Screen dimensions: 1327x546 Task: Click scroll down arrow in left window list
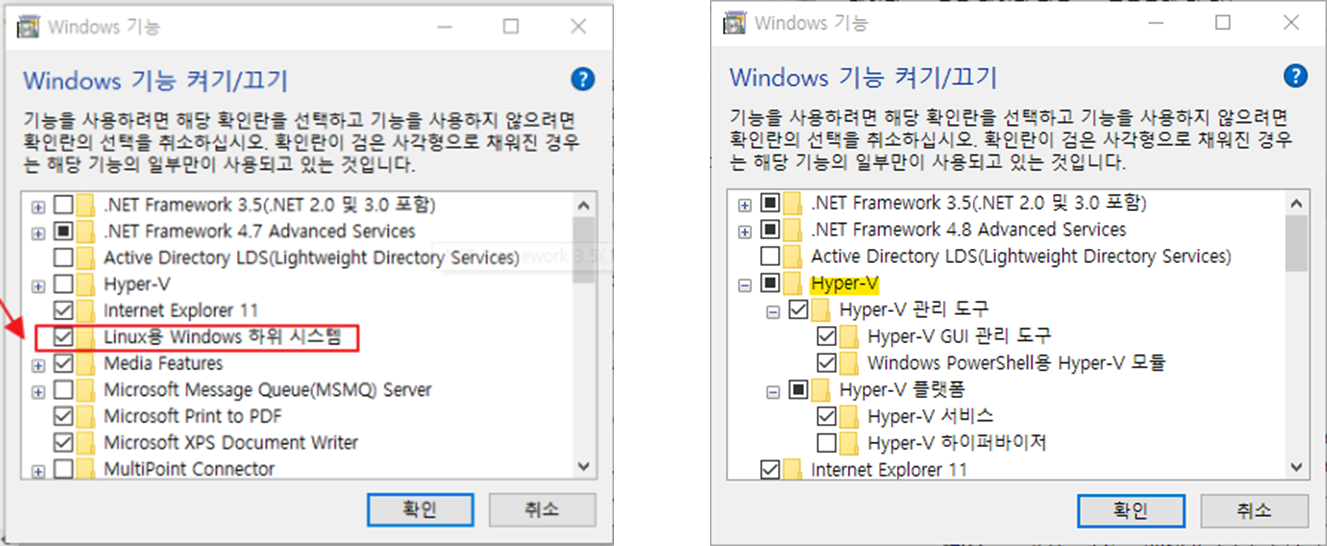[x=584, y=466]
